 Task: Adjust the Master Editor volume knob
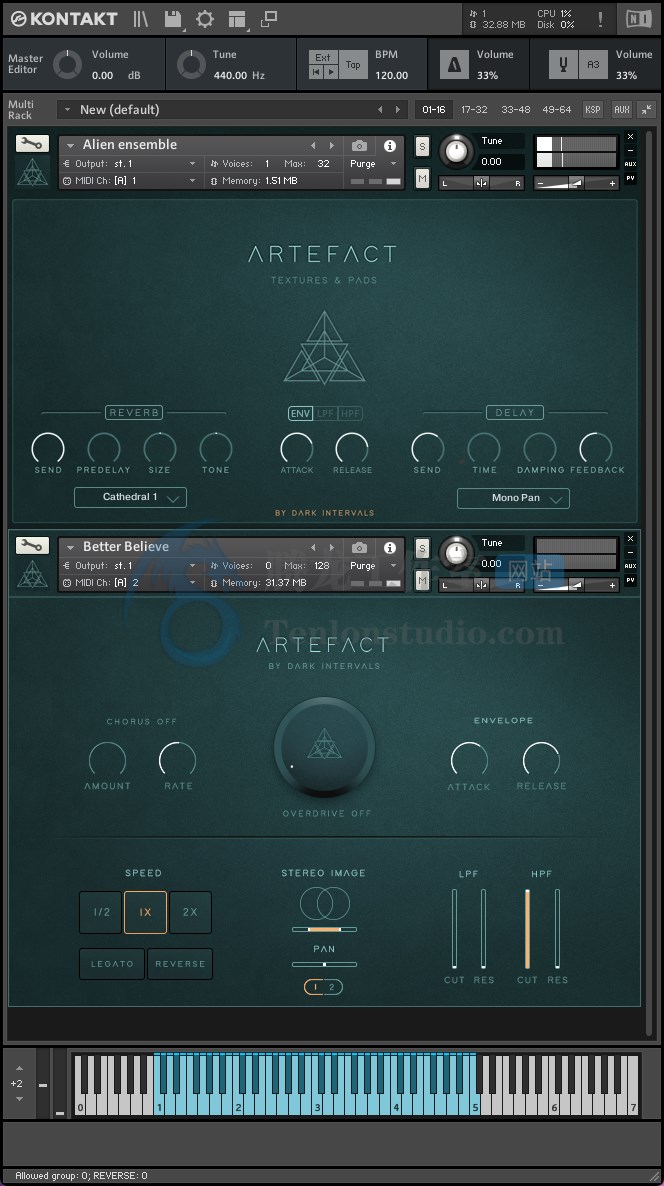point(67,65)
